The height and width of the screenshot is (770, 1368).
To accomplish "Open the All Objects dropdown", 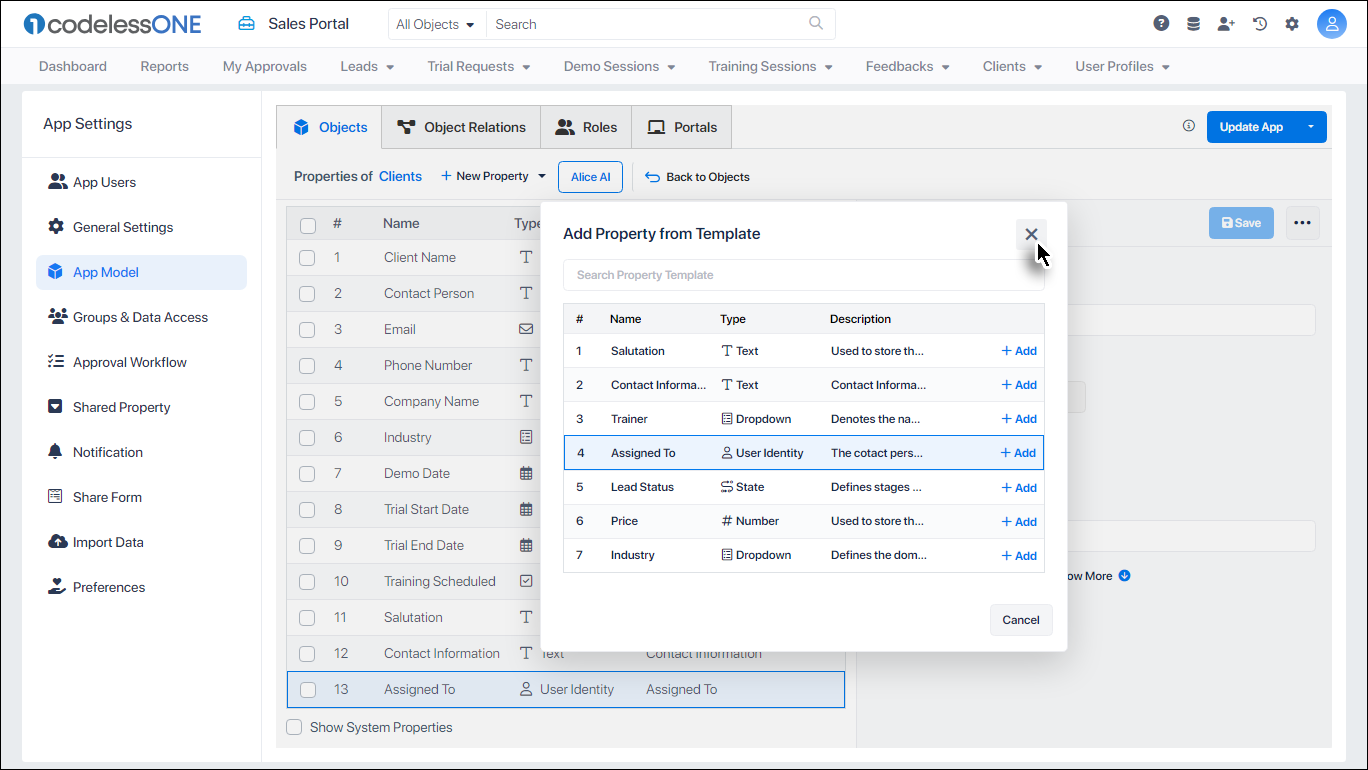I will click(435, 24).
